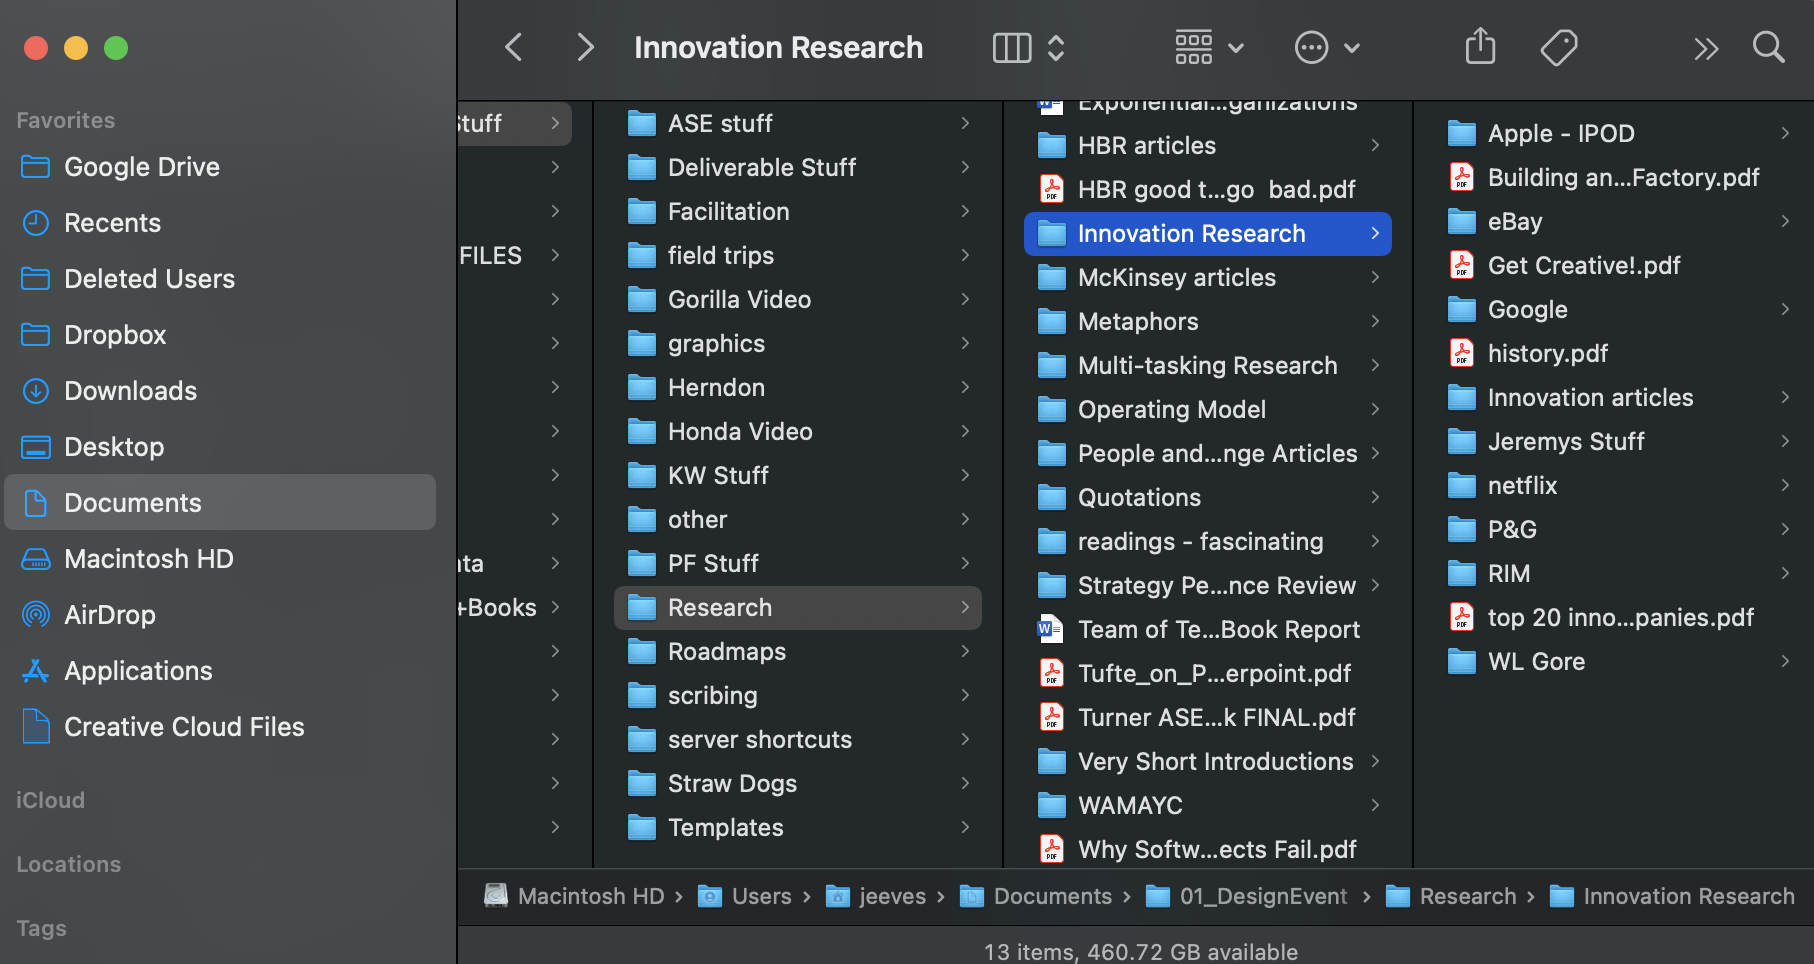Select the McKinsey articles folder
This screenshot has width=1814, height=964.
pyautogui.click(x=1208, y=277)
